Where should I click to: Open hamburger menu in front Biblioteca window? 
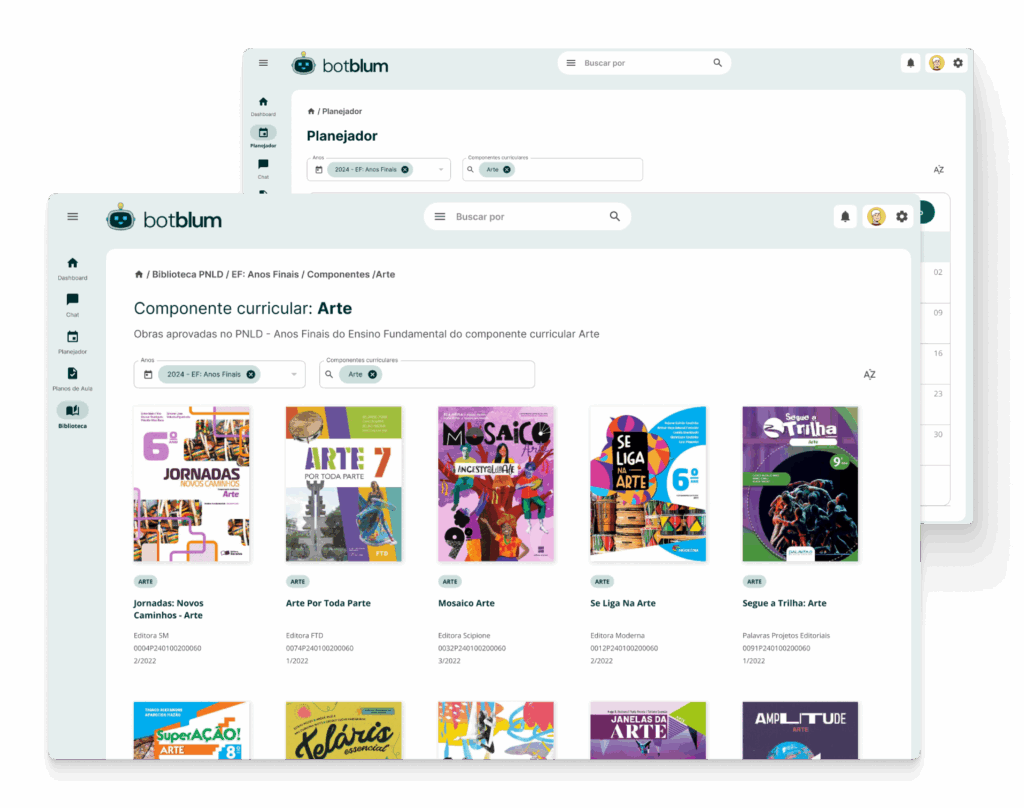(72, 217)
